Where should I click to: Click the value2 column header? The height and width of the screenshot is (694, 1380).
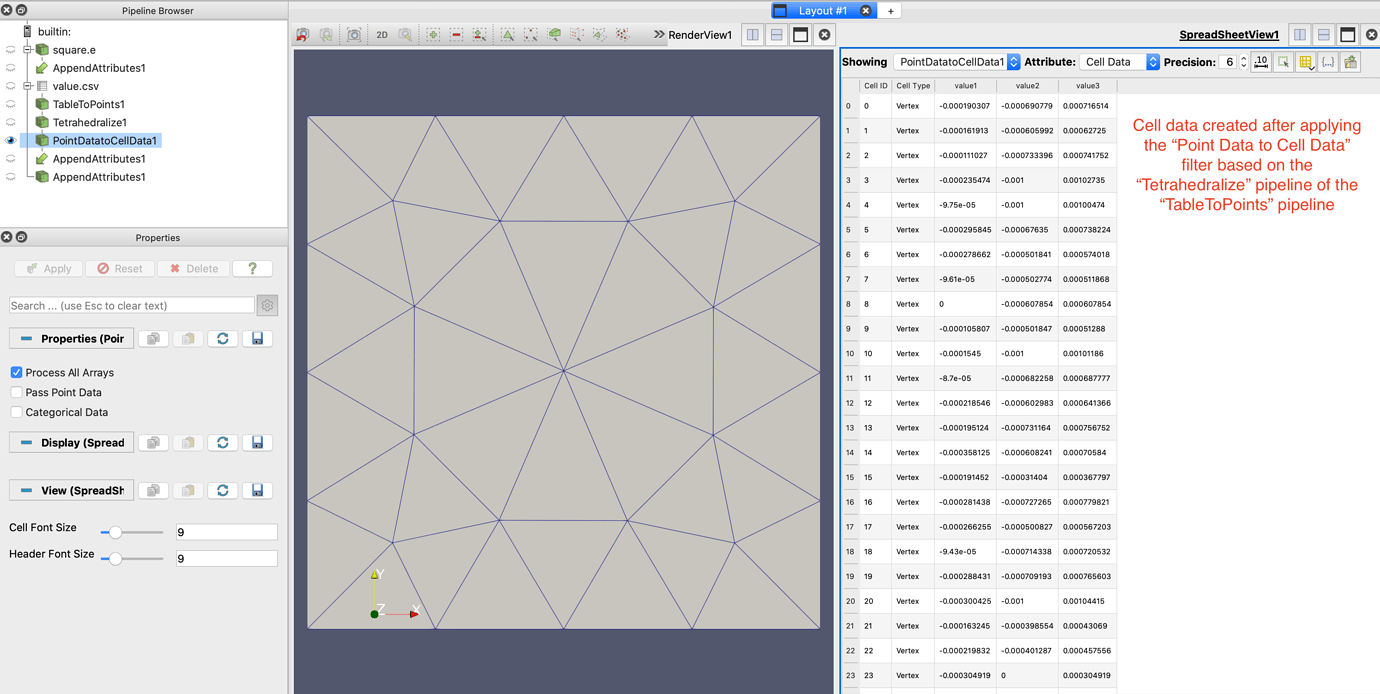1027,86
